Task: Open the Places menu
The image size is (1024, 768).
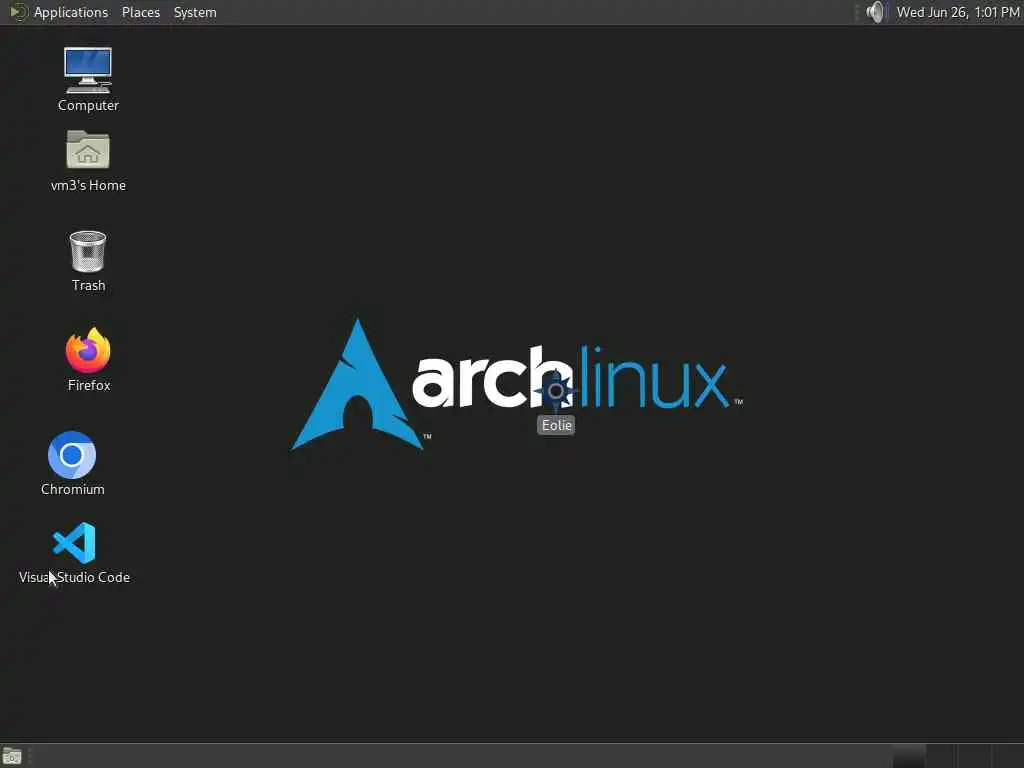Action: (x=140, y=12)
